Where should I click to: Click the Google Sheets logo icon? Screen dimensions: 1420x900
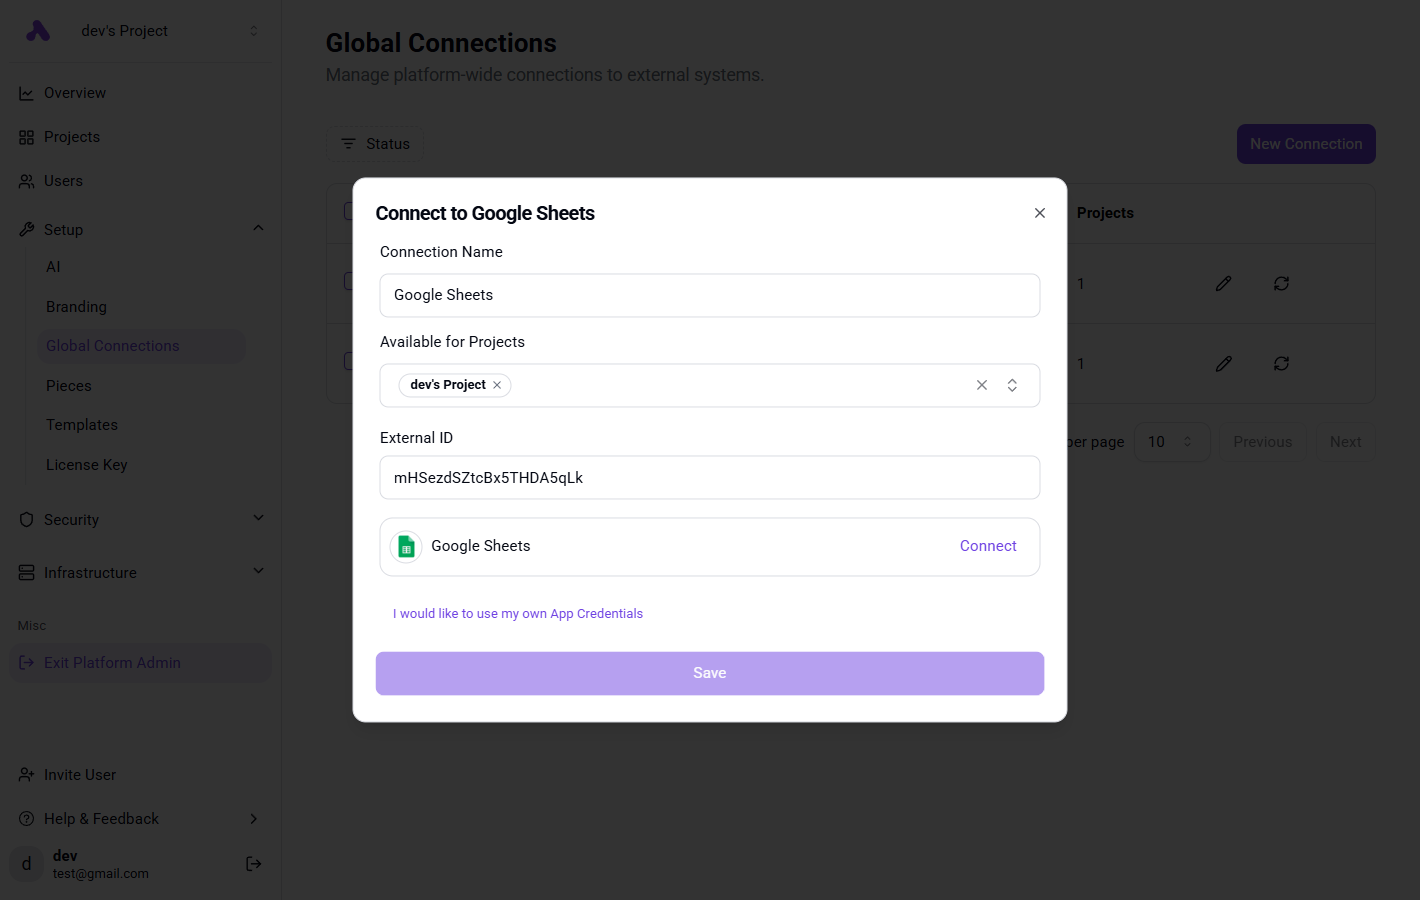click(x=406, y=546)
